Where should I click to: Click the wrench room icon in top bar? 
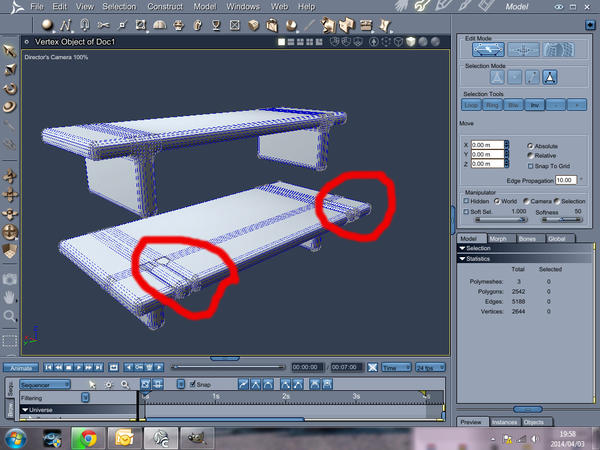[421, 6]
